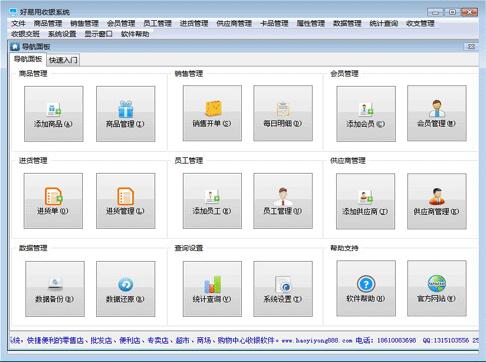Image resolution: width=486 pixels, height=362 pixels.
Task: Open the top-row 员工管理 menu
Action: pyautogui.click(x=157, y=23)
